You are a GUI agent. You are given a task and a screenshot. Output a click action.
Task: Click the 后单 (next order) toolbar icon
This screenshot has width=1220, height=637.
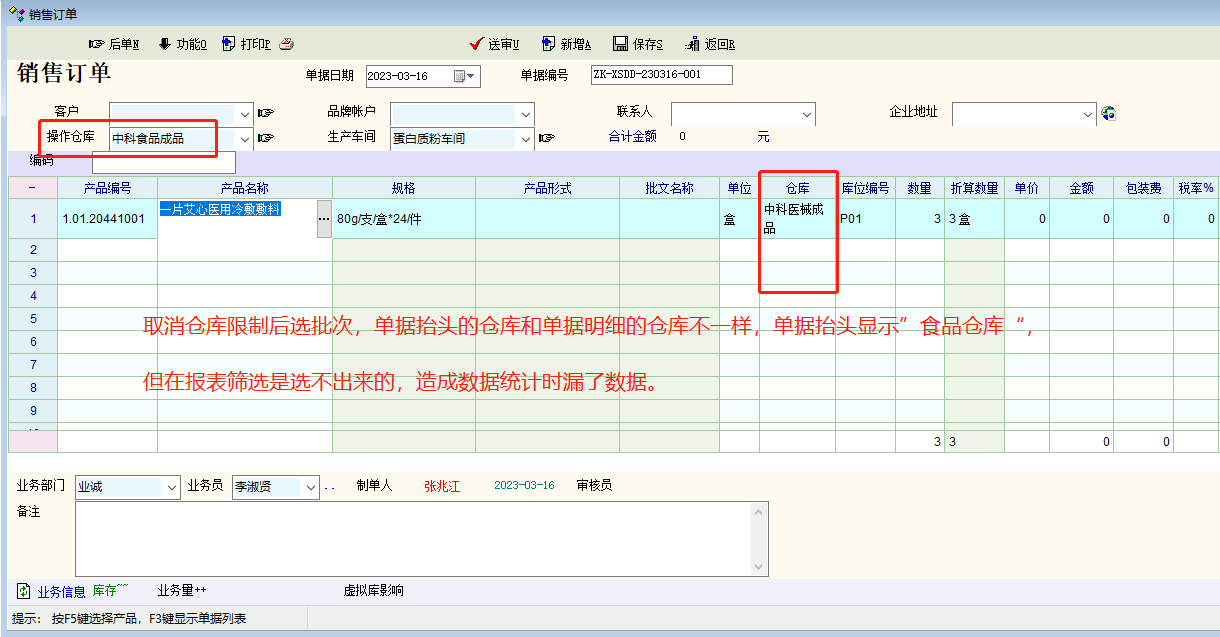[x=97, y=44]
